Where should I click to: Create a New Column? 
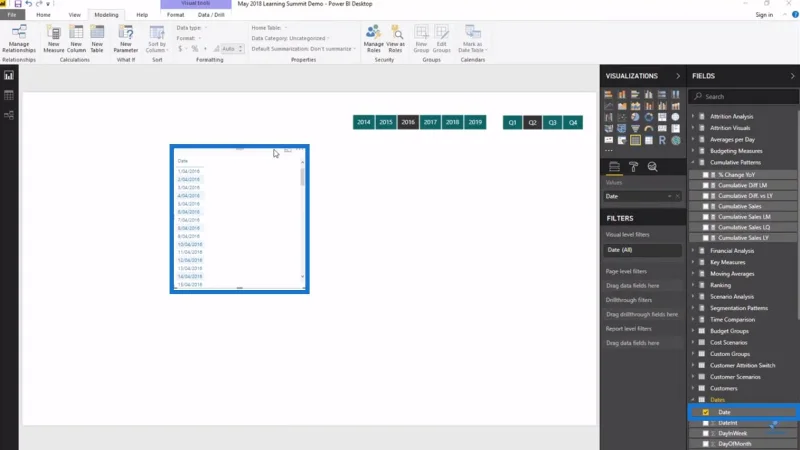click(76, 38)
